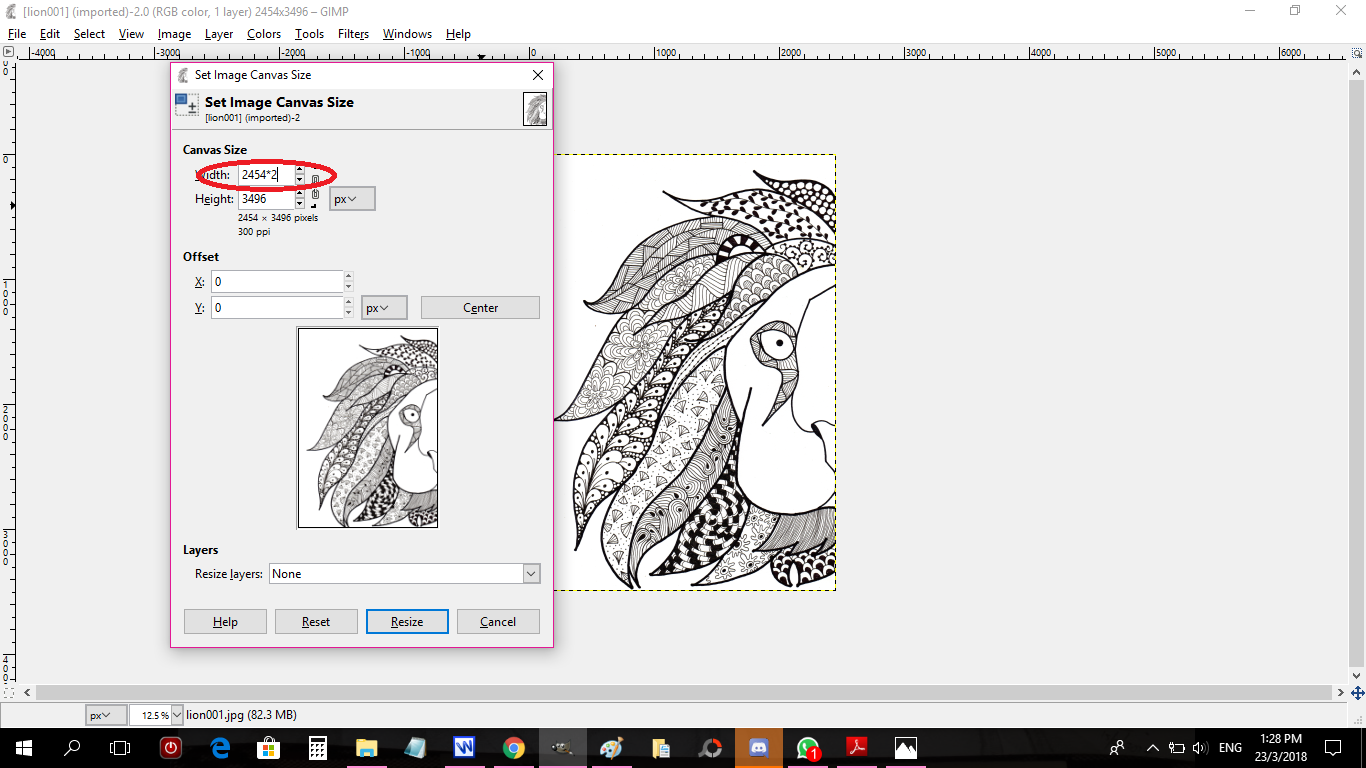Toggle Quick Mask button at bottom-left corner
Screen dimensions: 1366x768
click(x=8, y=692)
